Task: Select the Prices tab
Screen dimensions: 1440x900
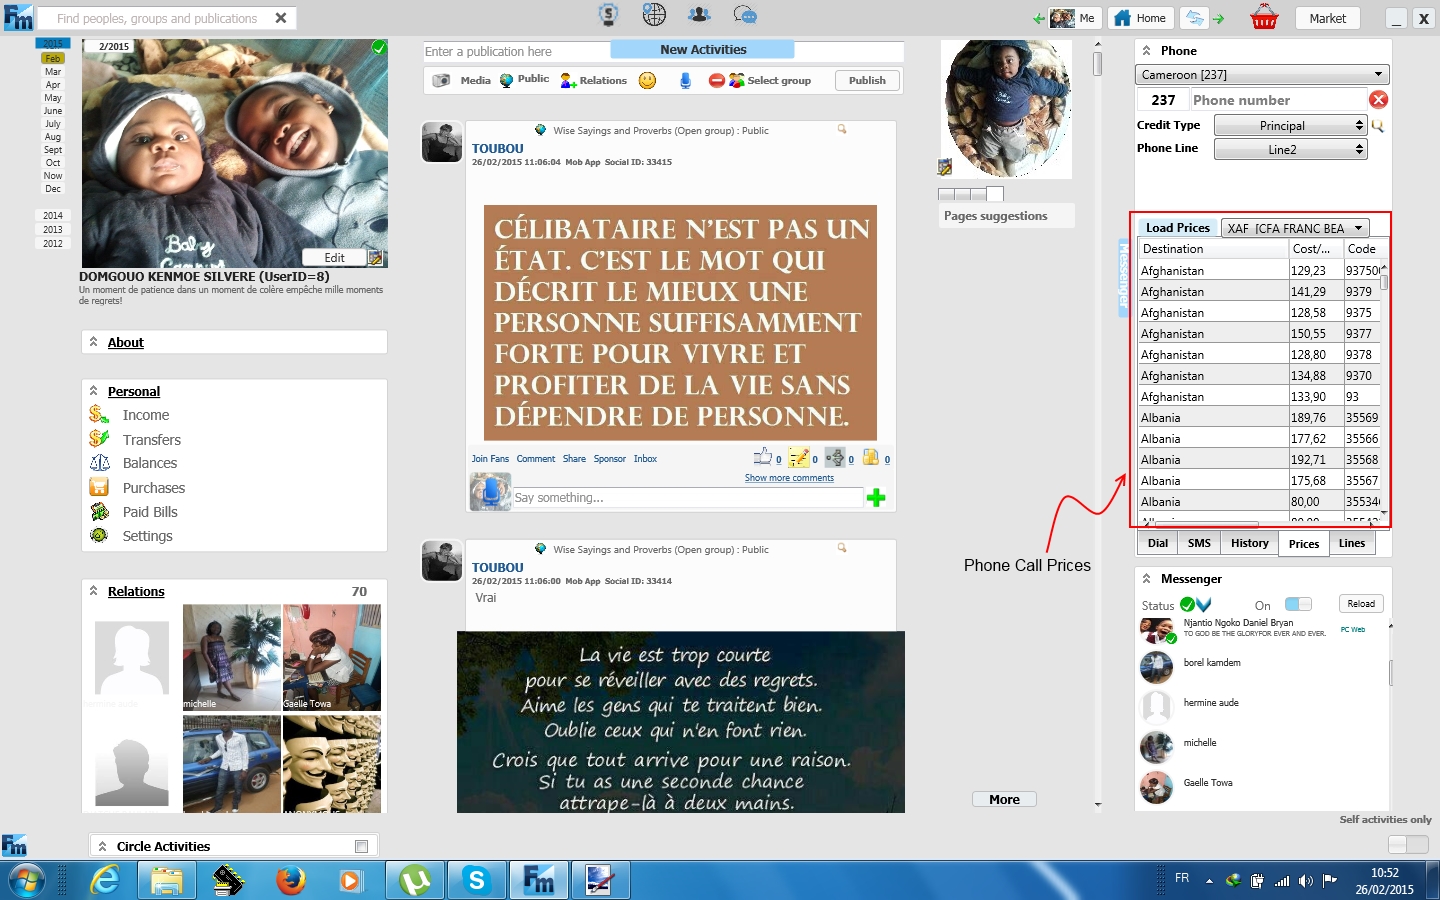Action: tap(1304, 544)
